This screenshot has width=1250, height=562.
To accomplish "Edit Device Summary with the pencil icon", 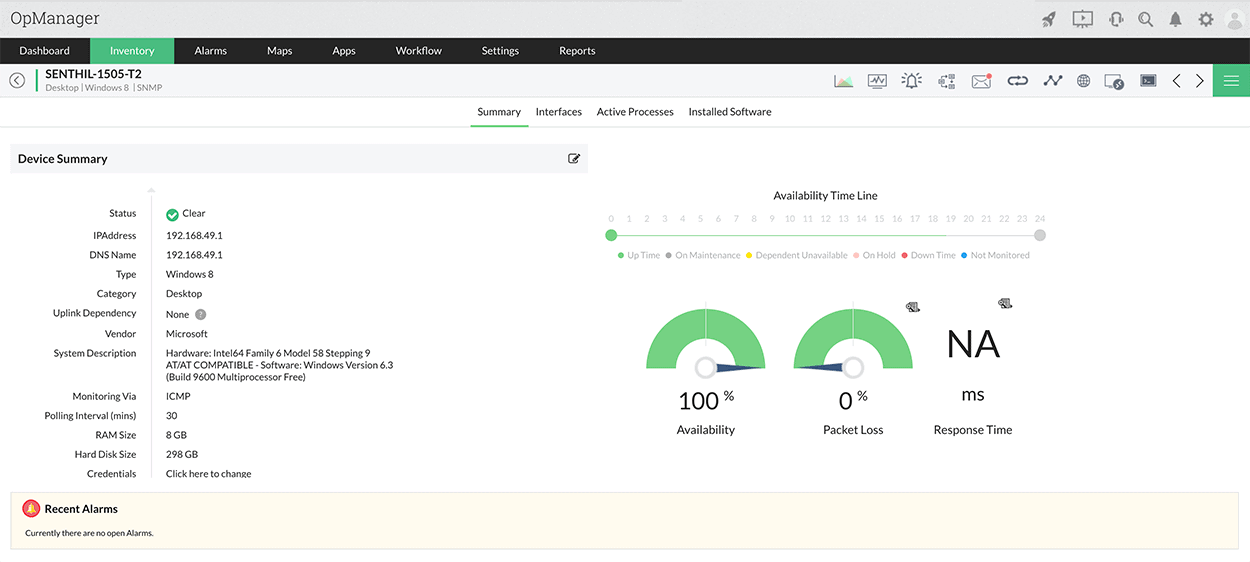I will tap(574, 158).
